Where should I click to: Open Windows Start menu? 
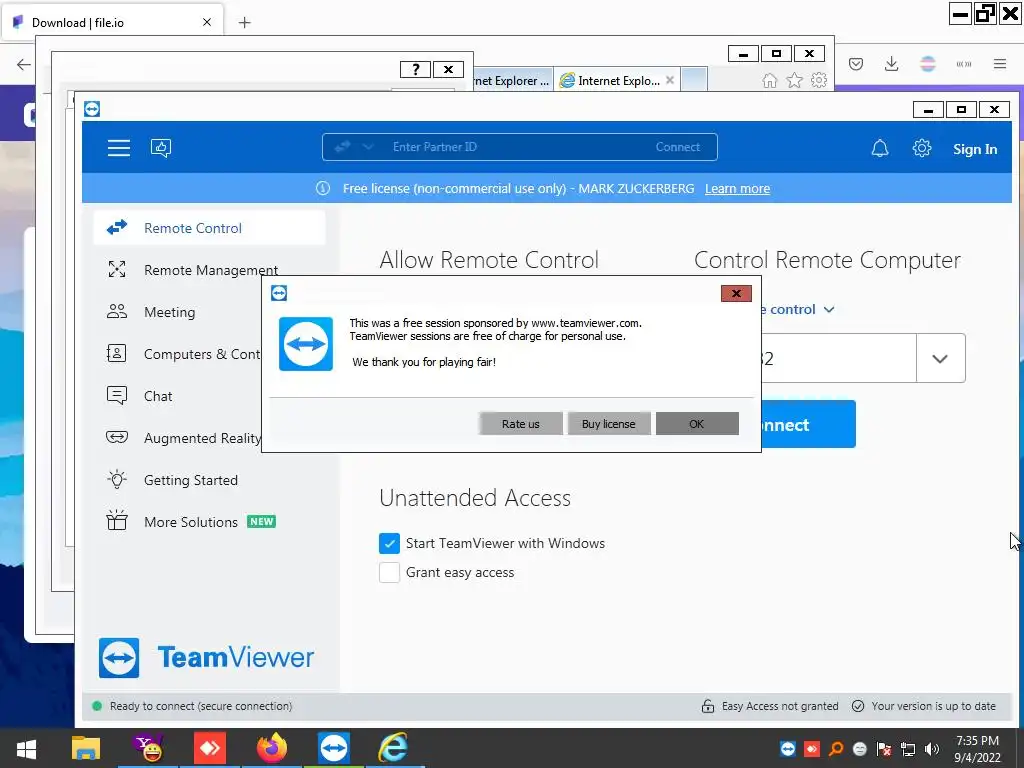(26, 749)
